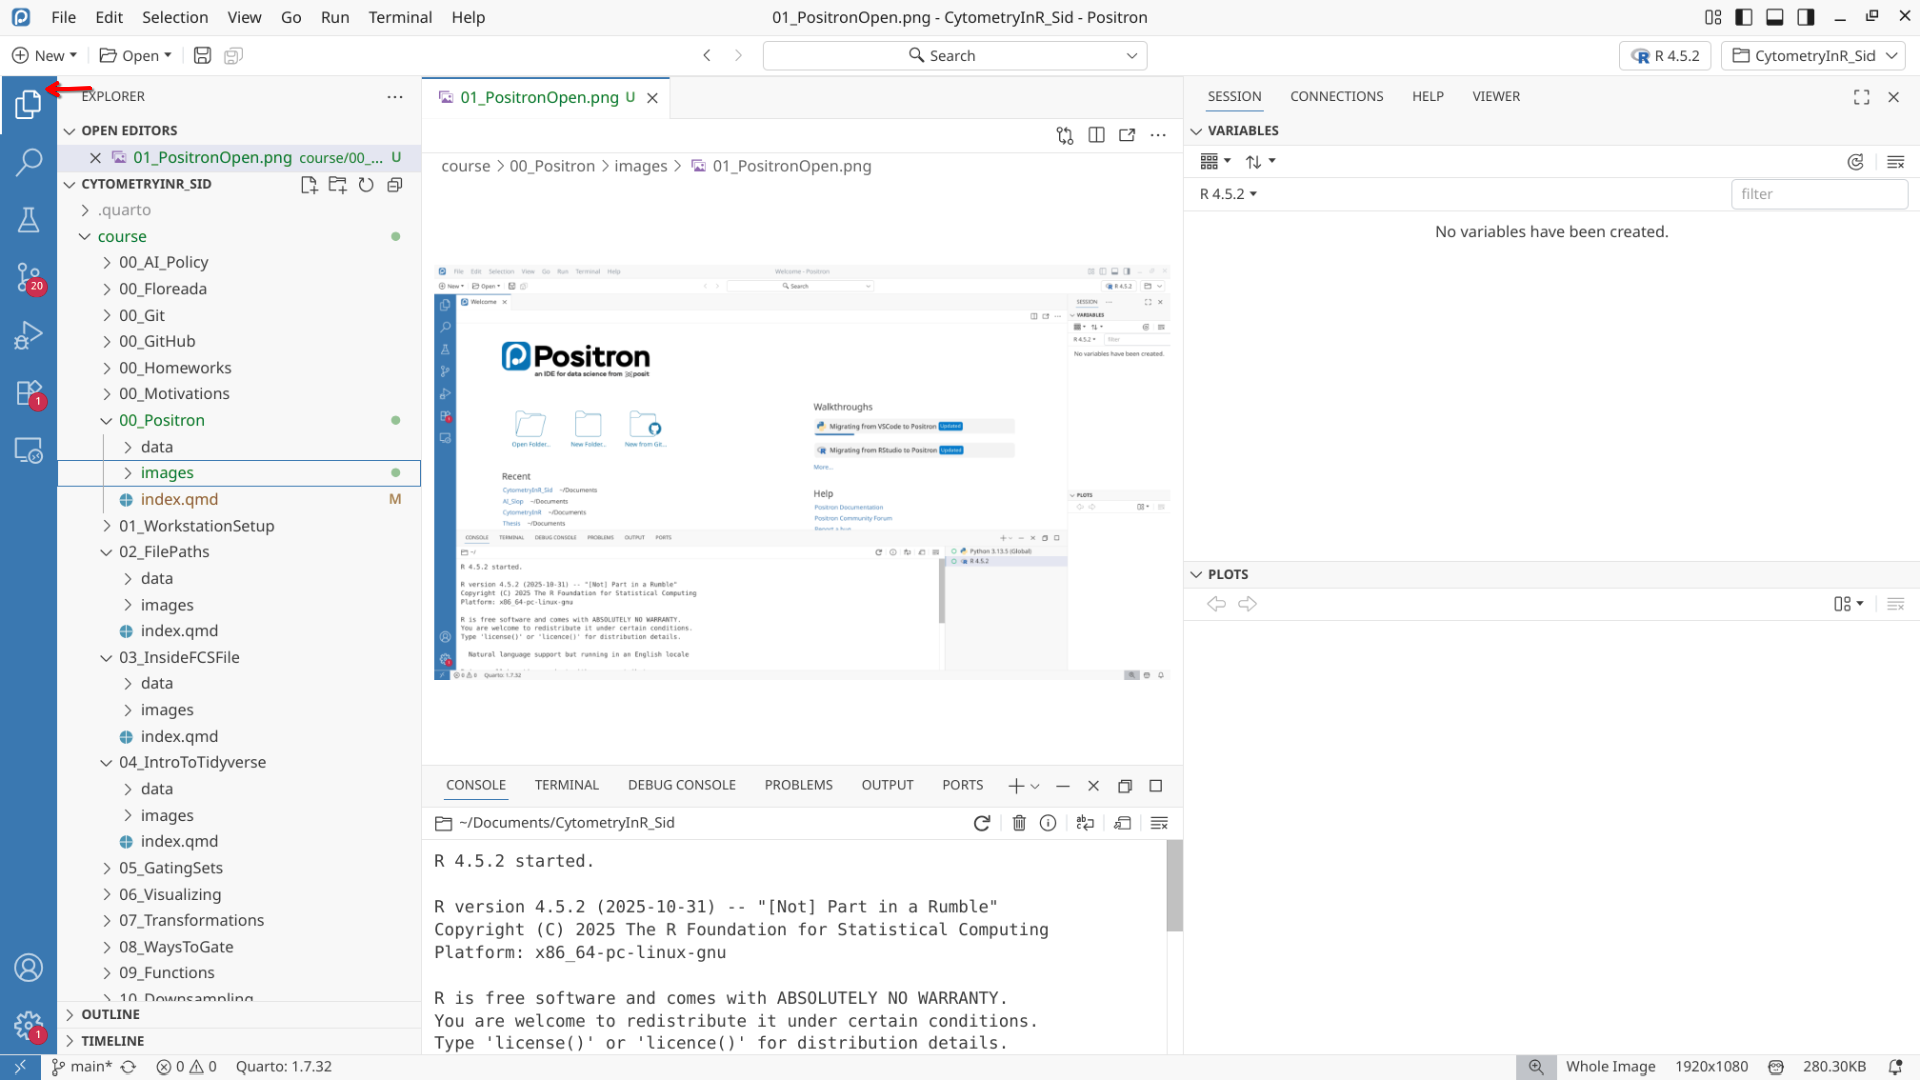Clear the console with trash icon
The width and height of the screenshot is (1920, 1080).
[x=1019, y=823]
